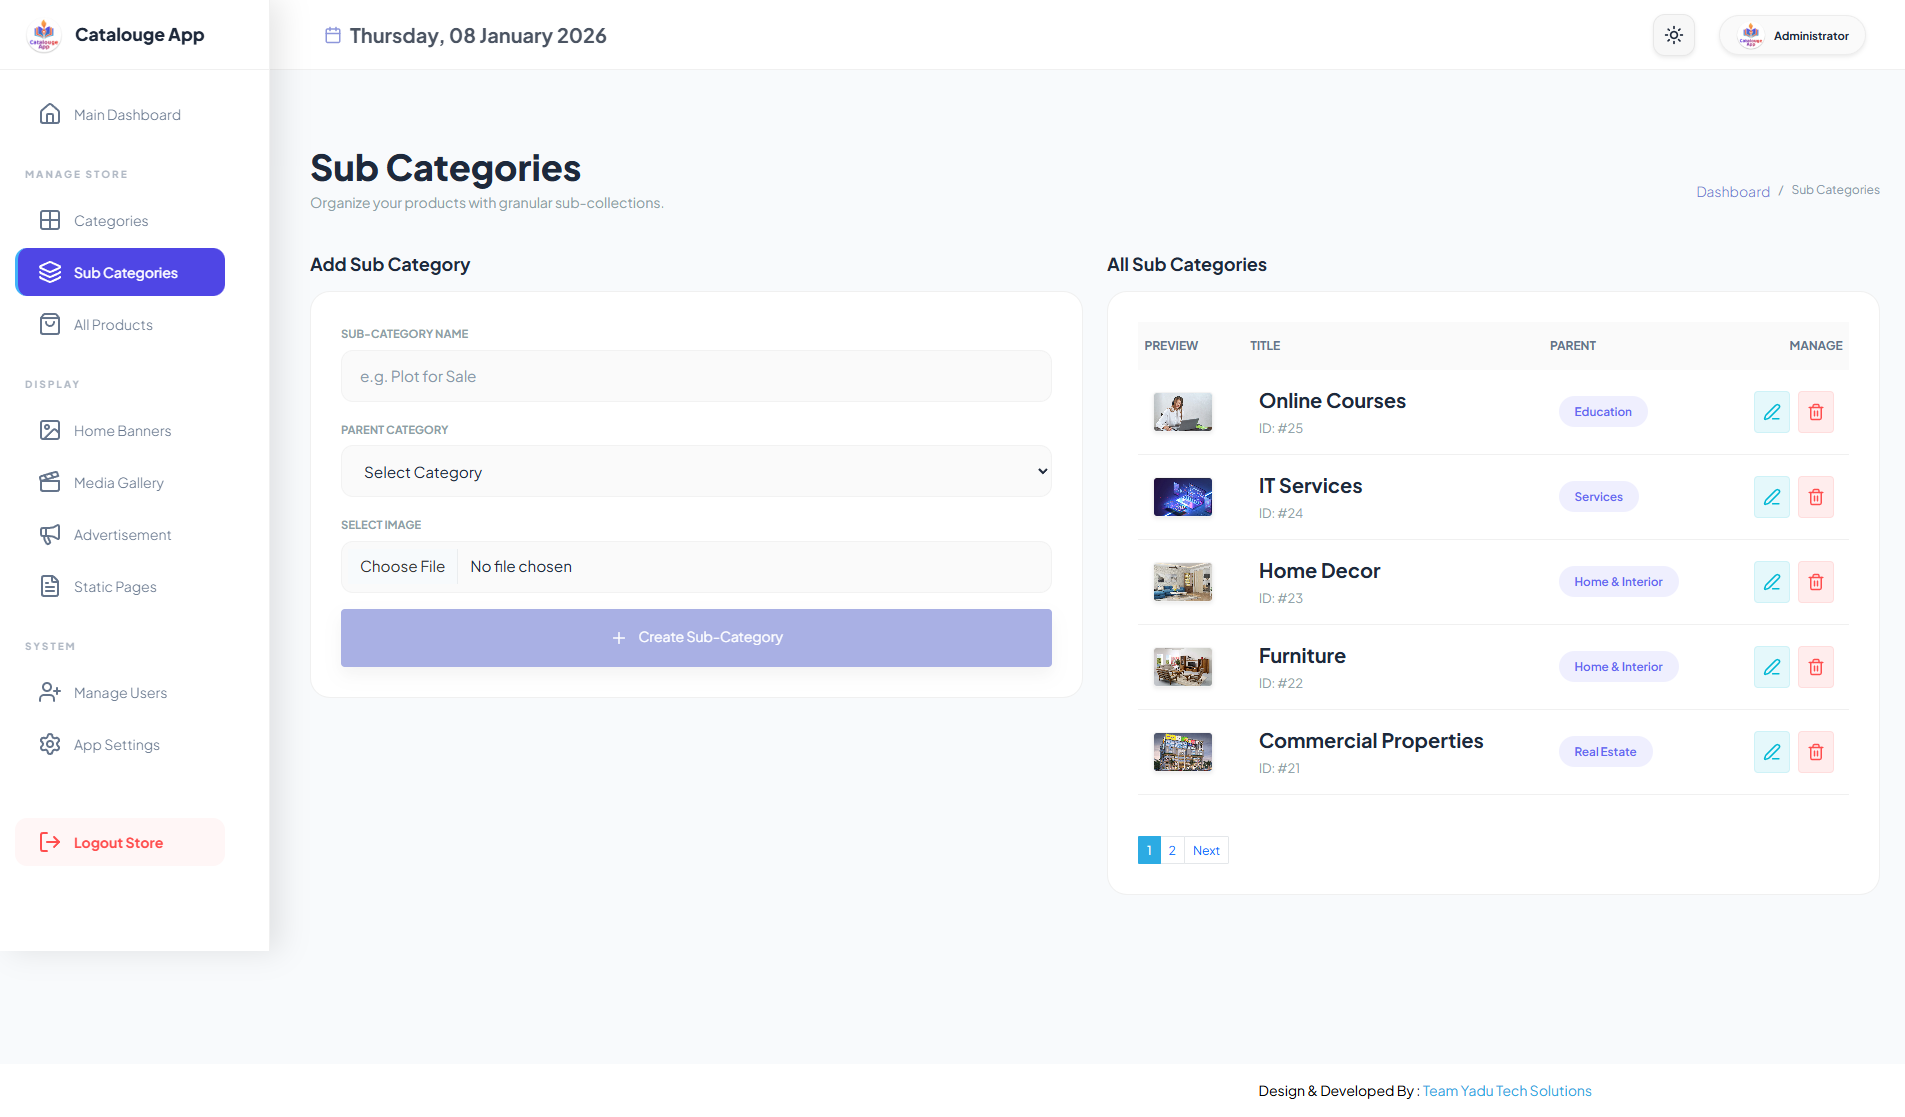Click the Media Gallery clapperboard icon

(50, 482)
